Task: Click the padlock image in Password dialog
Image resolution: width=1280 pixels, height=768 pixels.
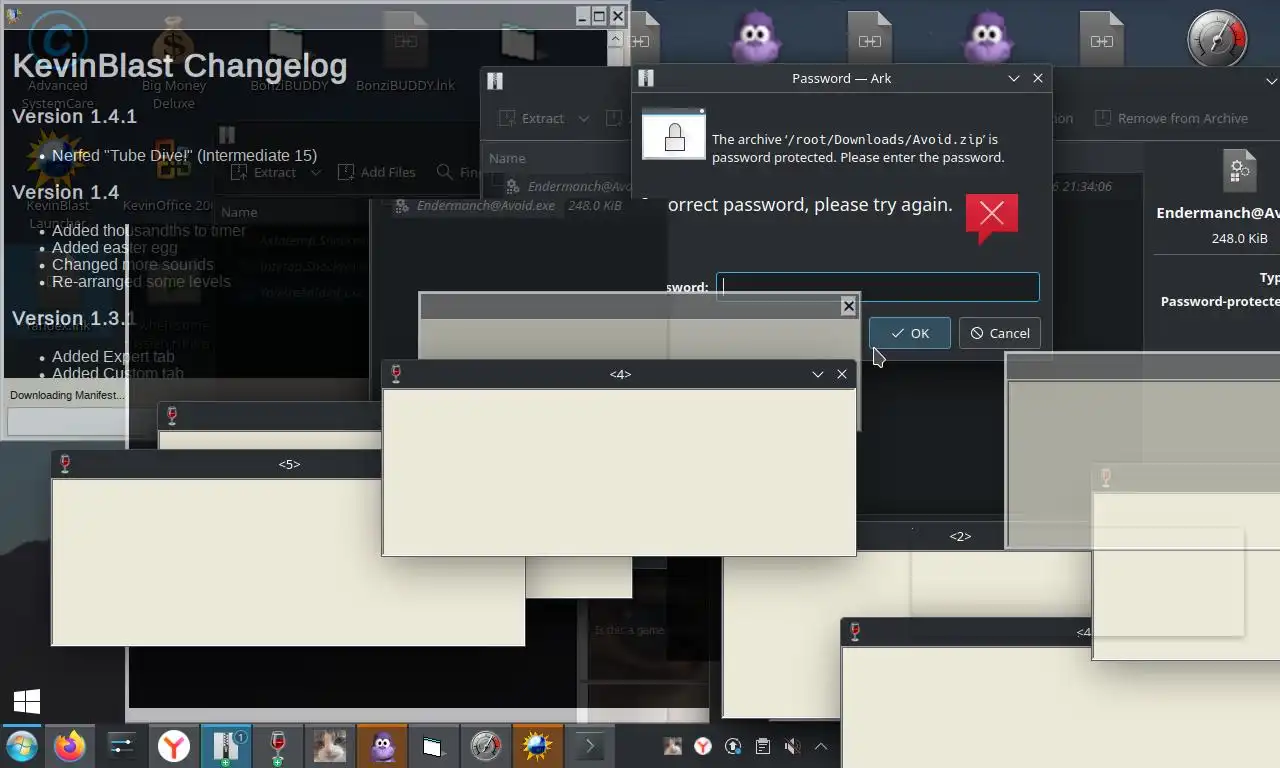Action: click(674, 134)
